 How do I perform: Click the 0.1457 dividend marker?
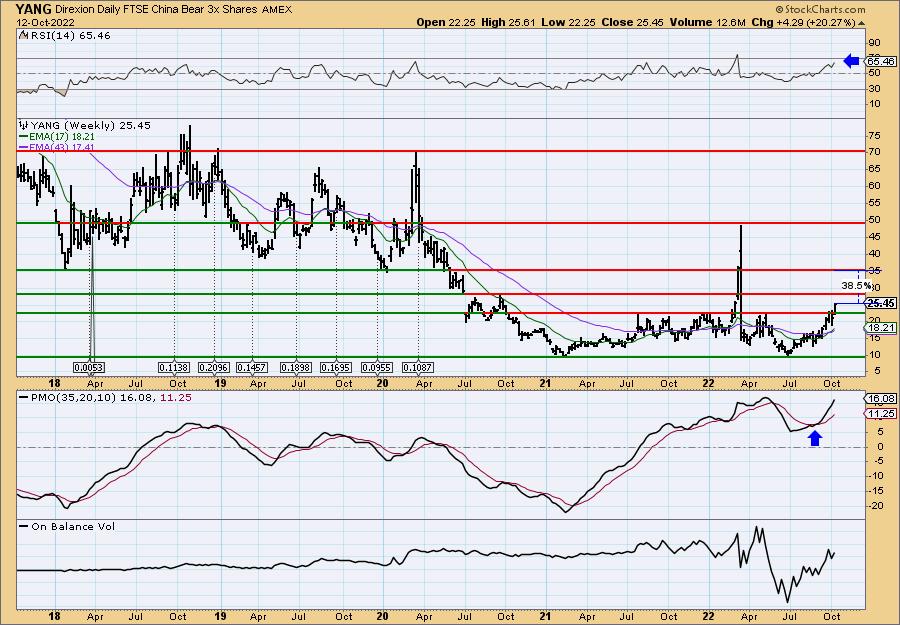point(252,367)
